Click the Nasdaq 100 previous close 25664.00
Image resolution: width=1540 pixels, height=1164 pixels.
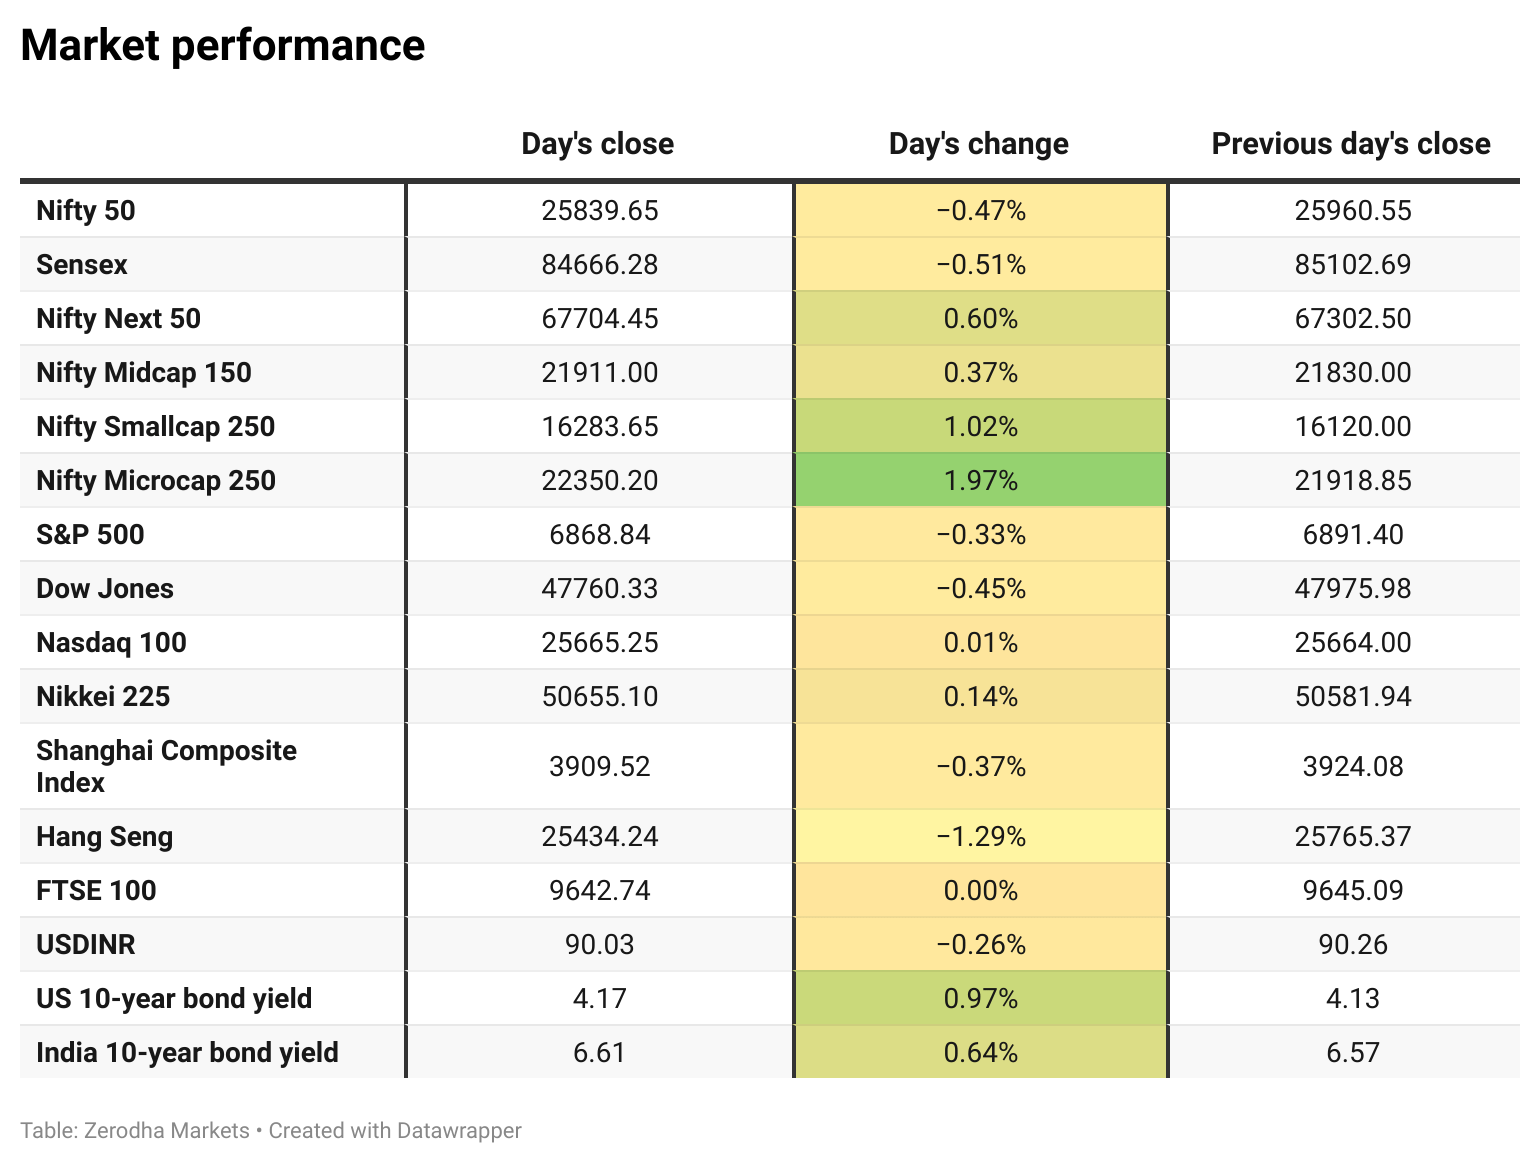[x=1353, y=642]
